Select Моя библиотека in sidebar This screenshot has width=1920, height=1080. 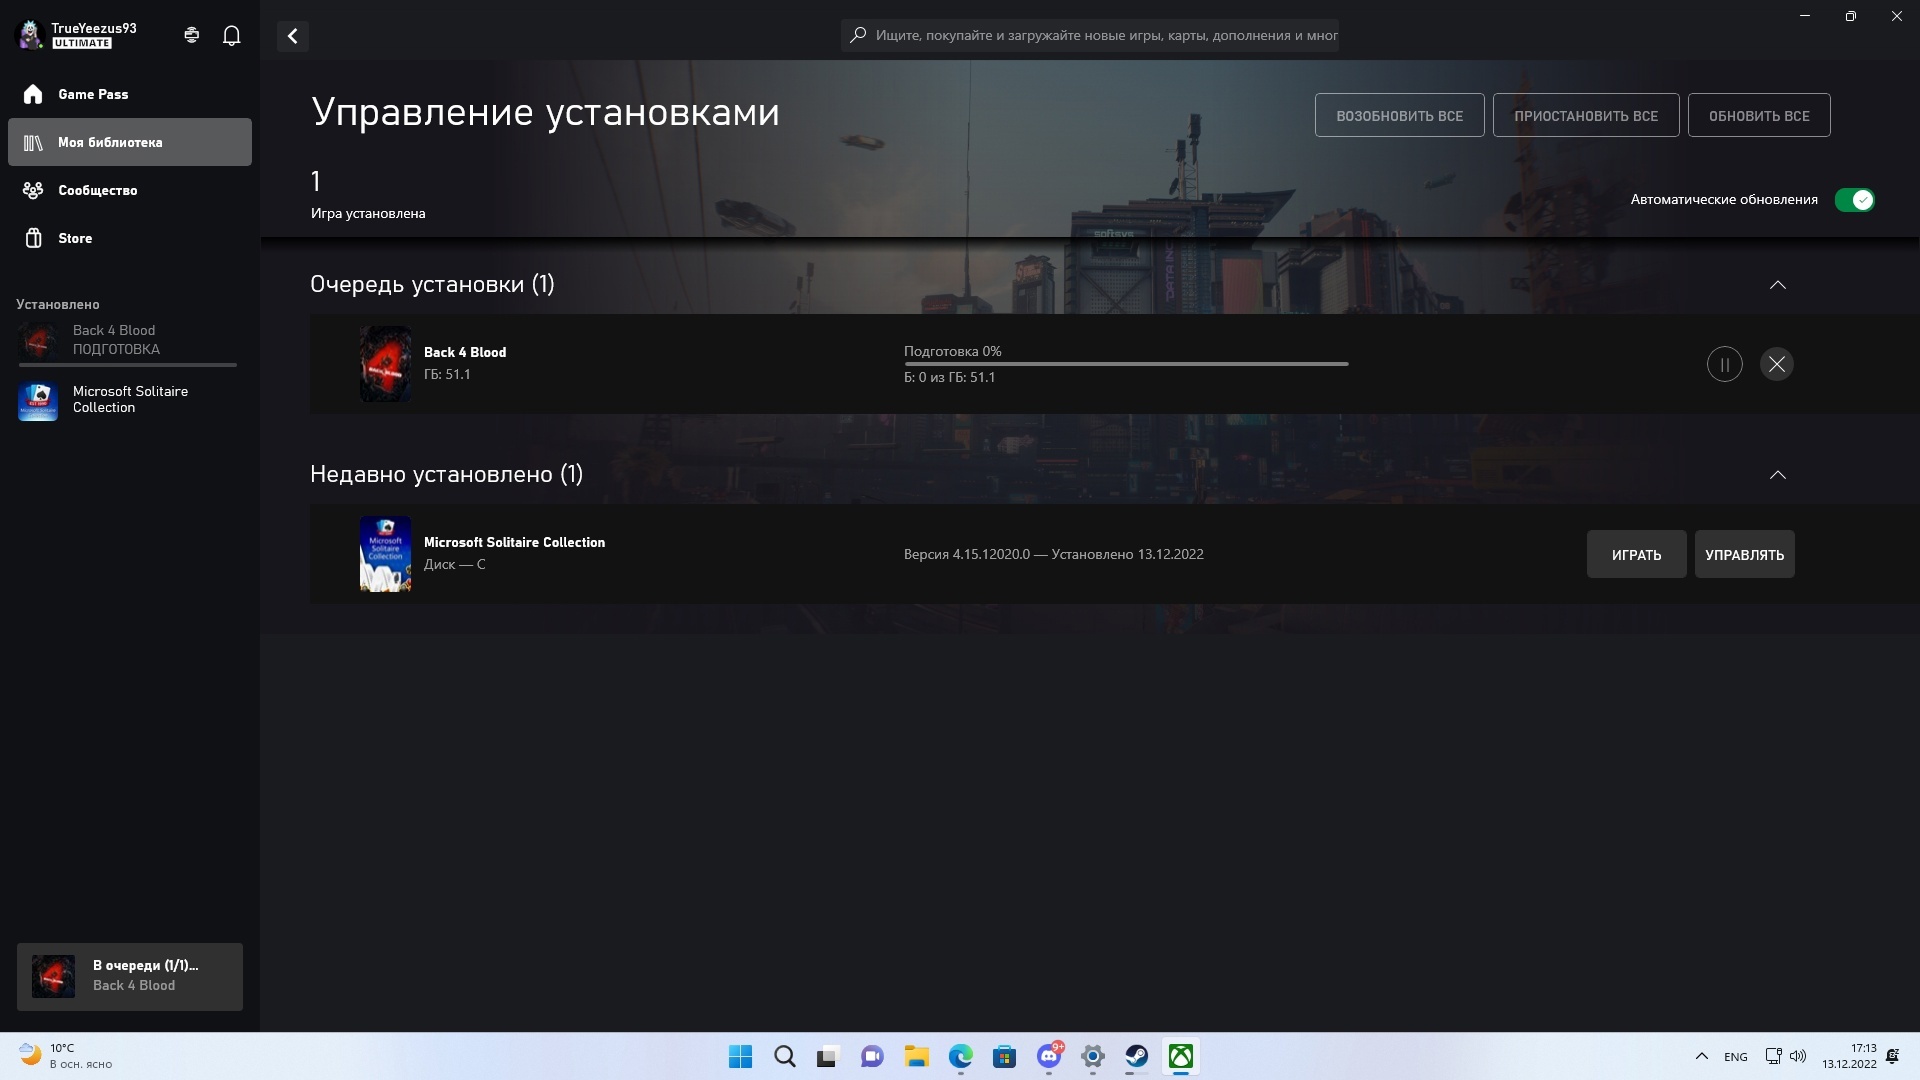coord(130,142)
